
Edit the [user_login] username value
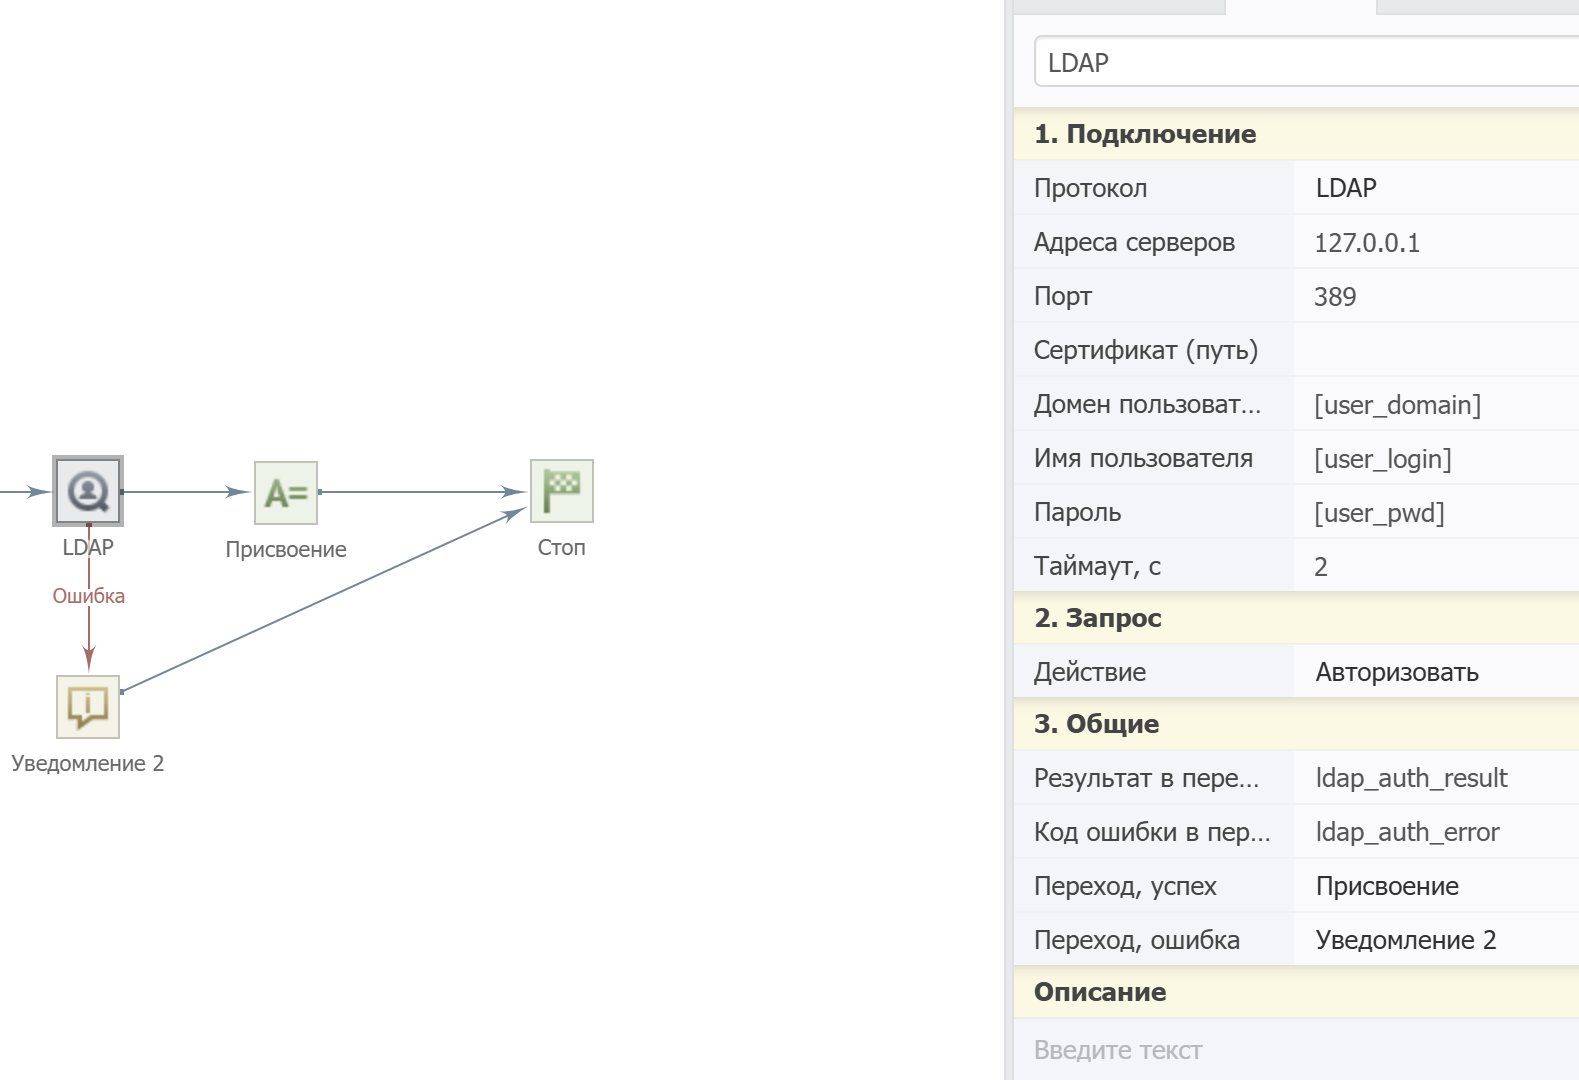pyautogui.click(x=1436, y=459)
